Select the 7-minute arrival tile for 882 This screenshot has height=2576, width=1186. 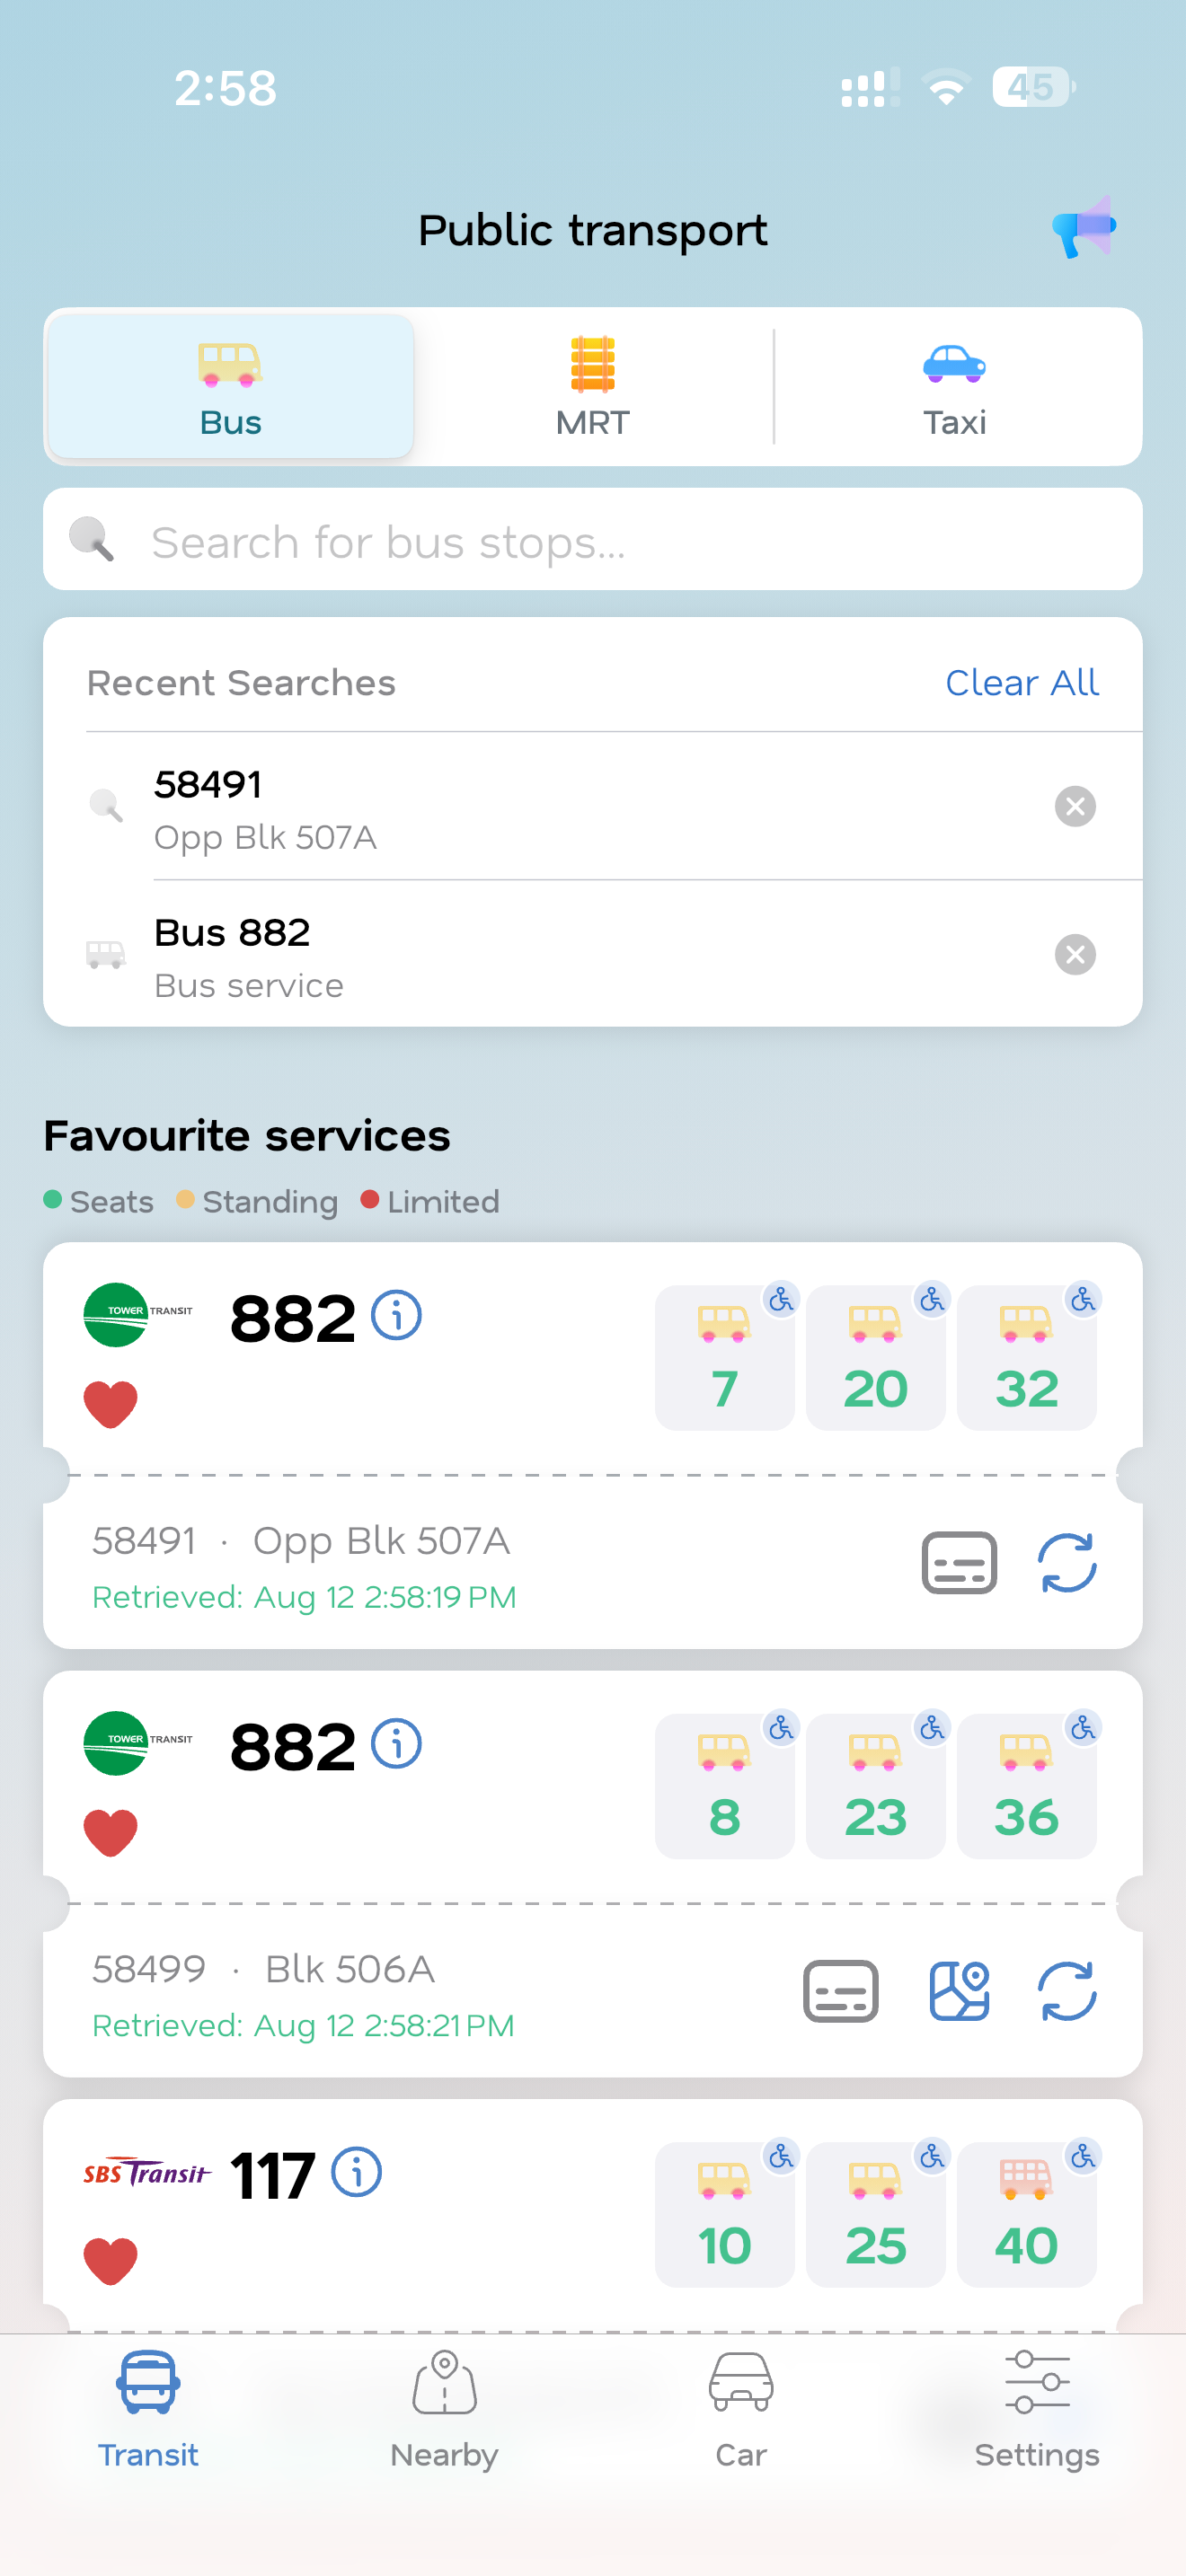pos(724,1358)
